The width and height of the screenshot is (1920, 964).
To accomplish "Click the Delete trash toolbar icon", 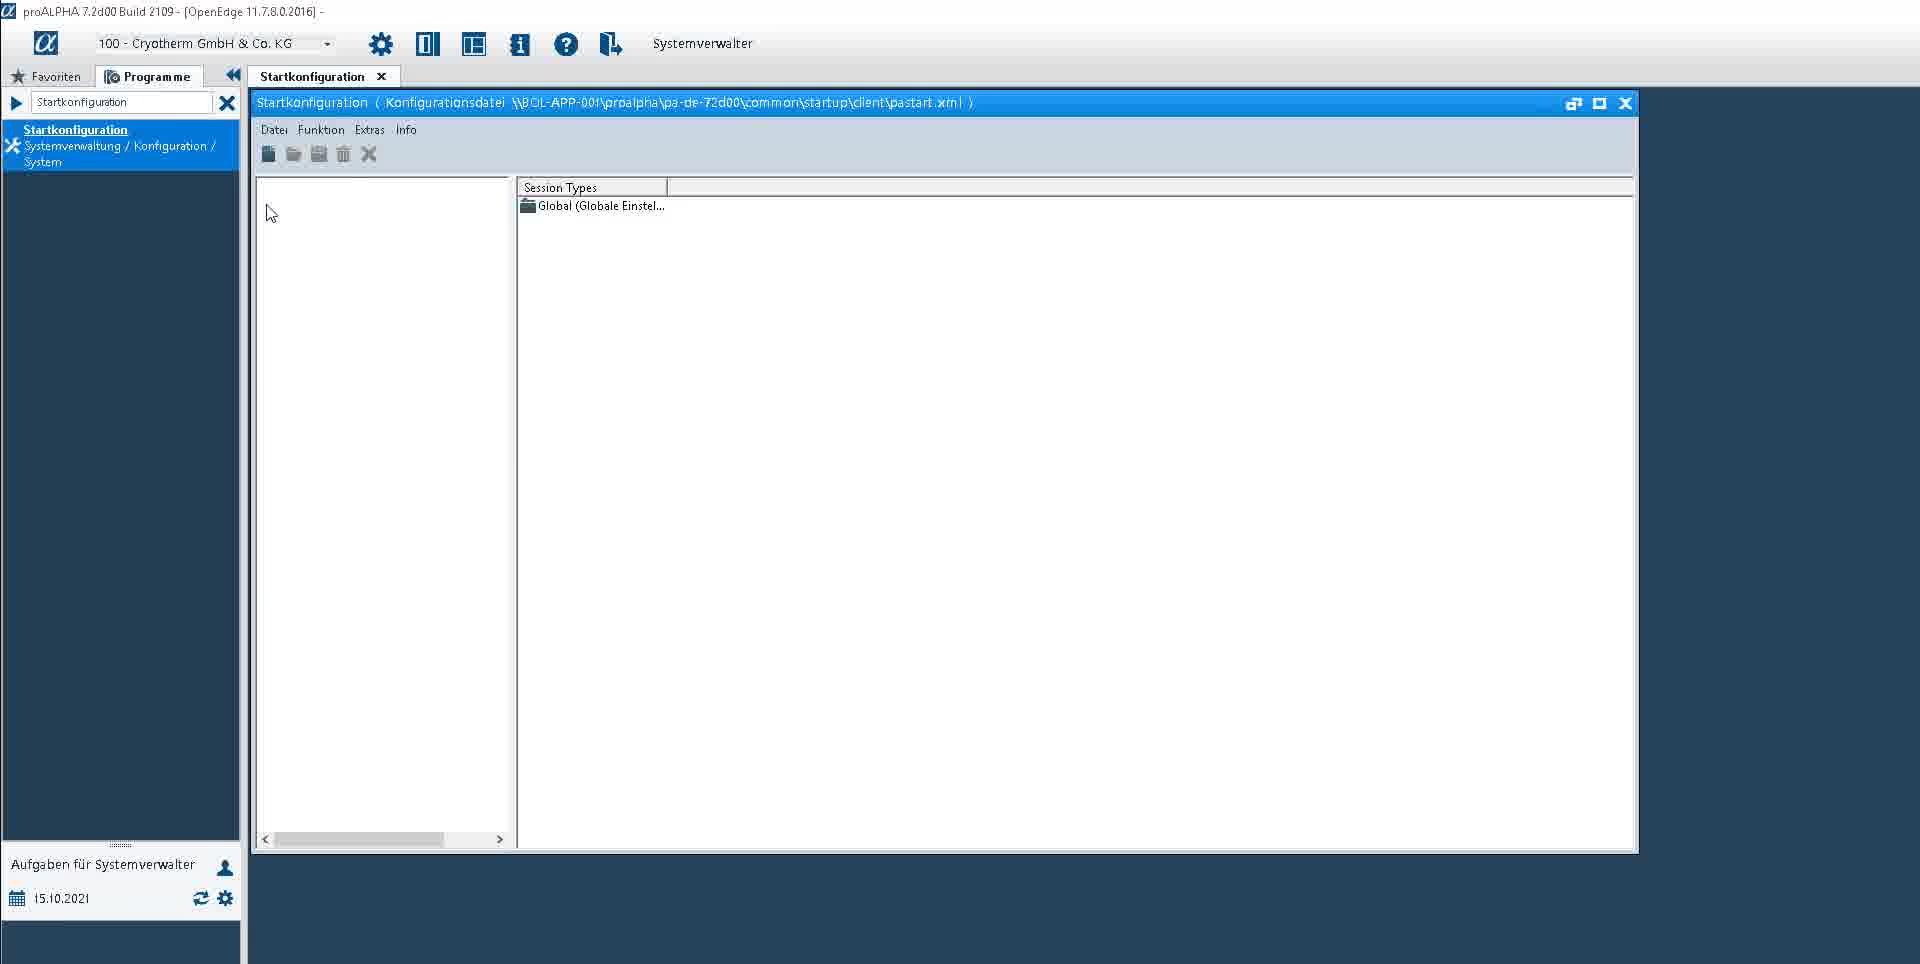I will pos(344,154).
